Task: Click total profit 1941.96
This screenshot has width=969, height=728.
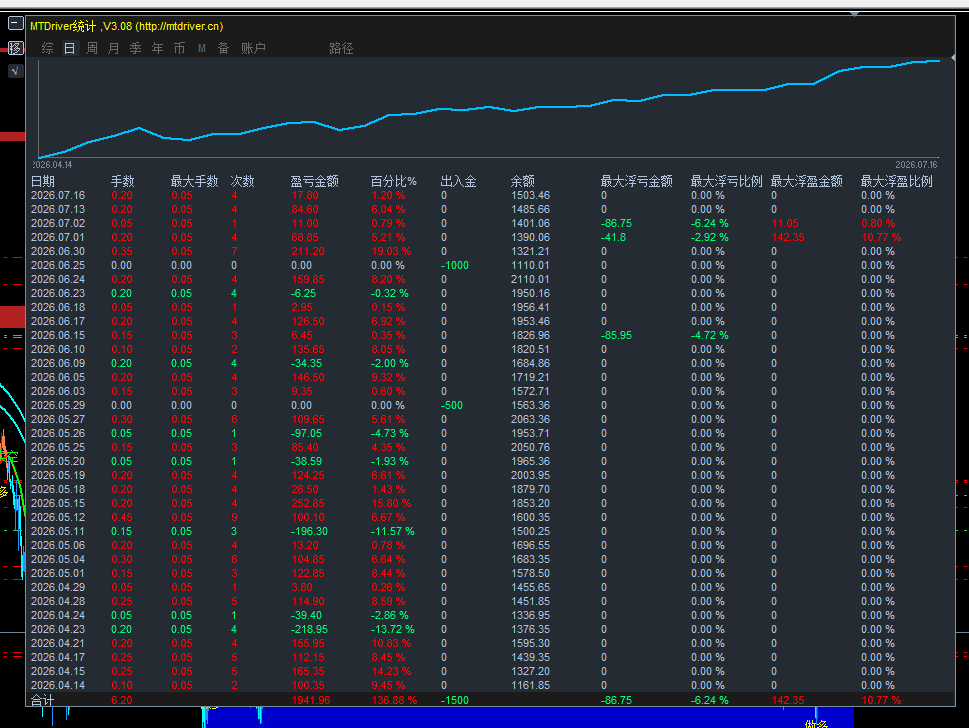Action: point(311,700)
